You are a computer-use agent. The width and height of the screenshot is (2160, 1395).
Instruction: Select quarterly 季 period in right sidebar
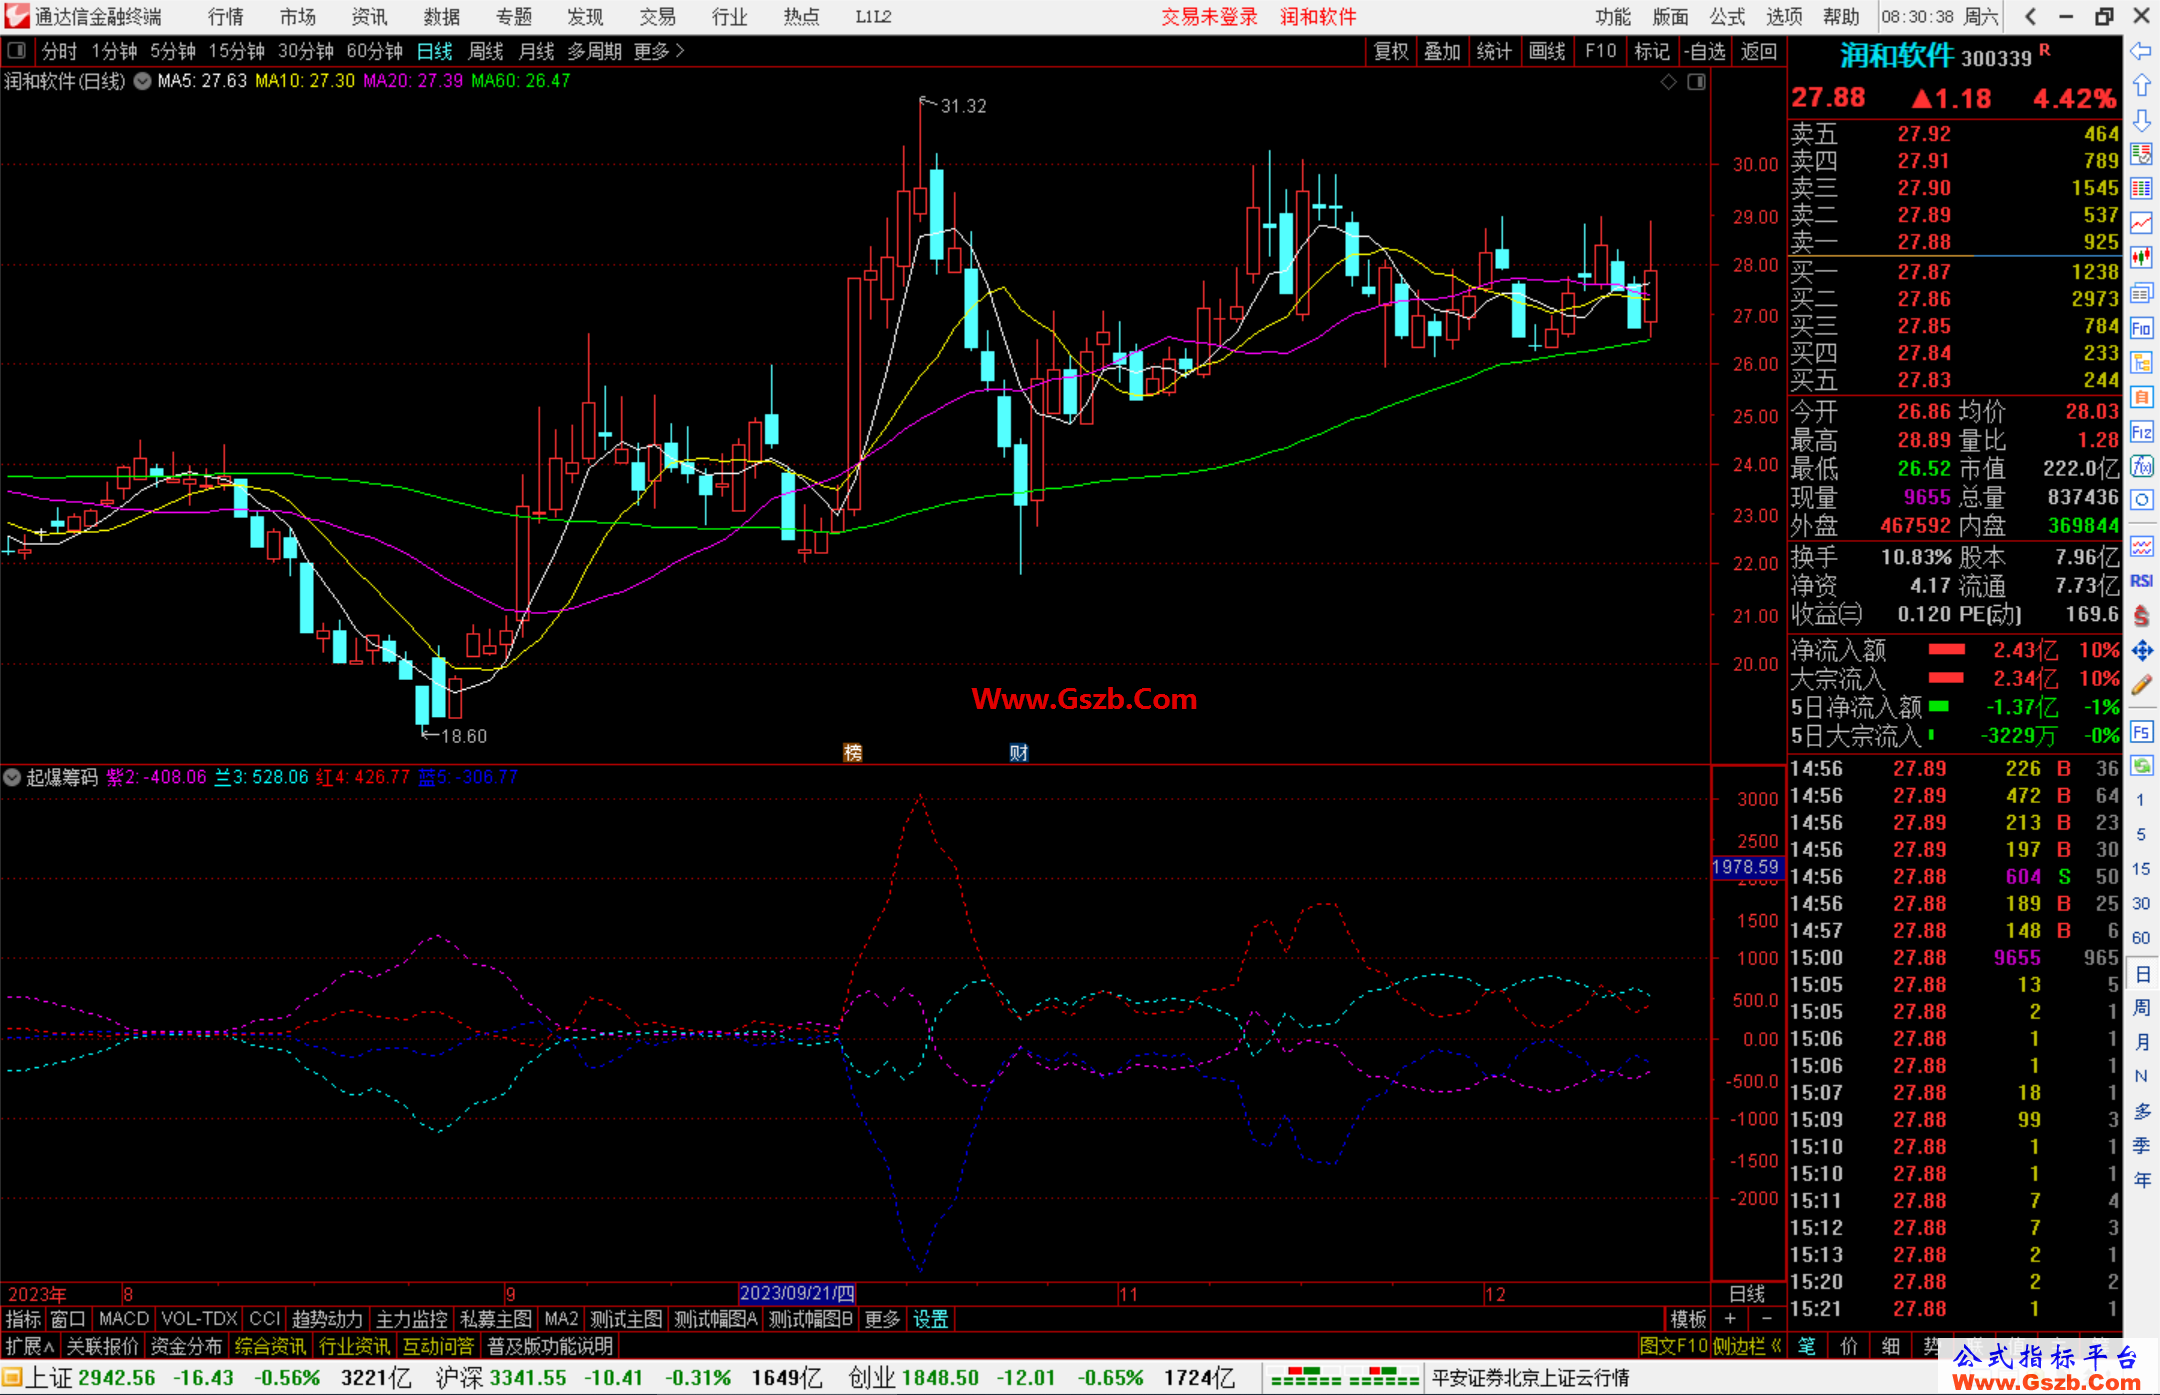(2141, 1145)
